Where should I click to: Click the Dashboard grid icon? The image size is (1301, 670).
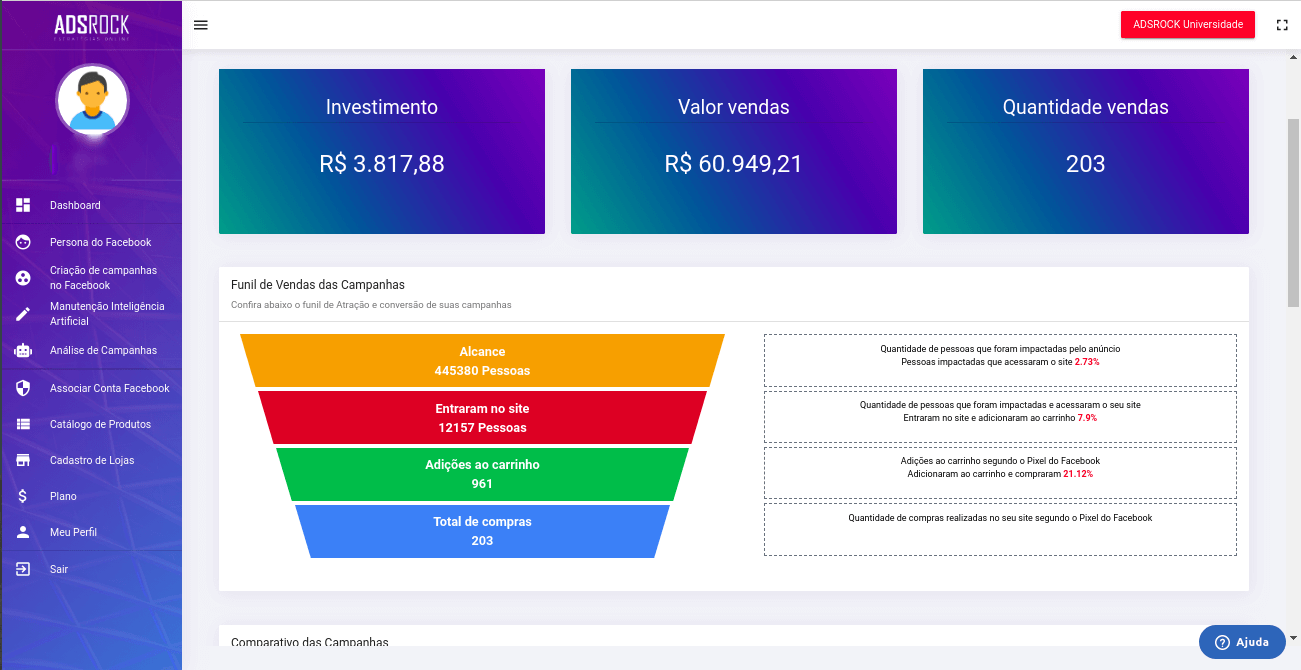point(23,205)
